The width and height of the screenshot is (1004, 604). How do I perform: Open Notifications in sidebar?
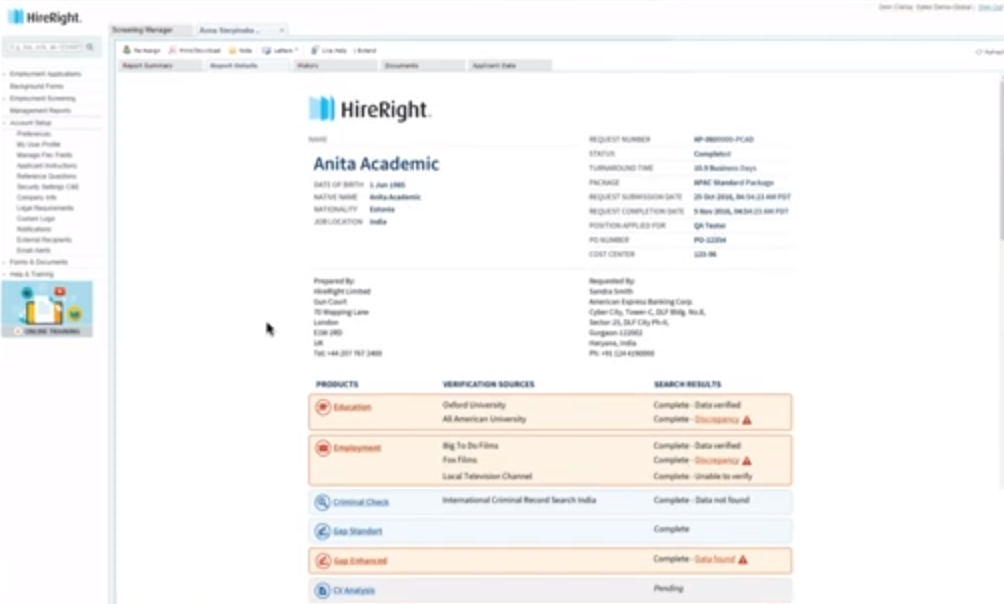coord(34,229)
